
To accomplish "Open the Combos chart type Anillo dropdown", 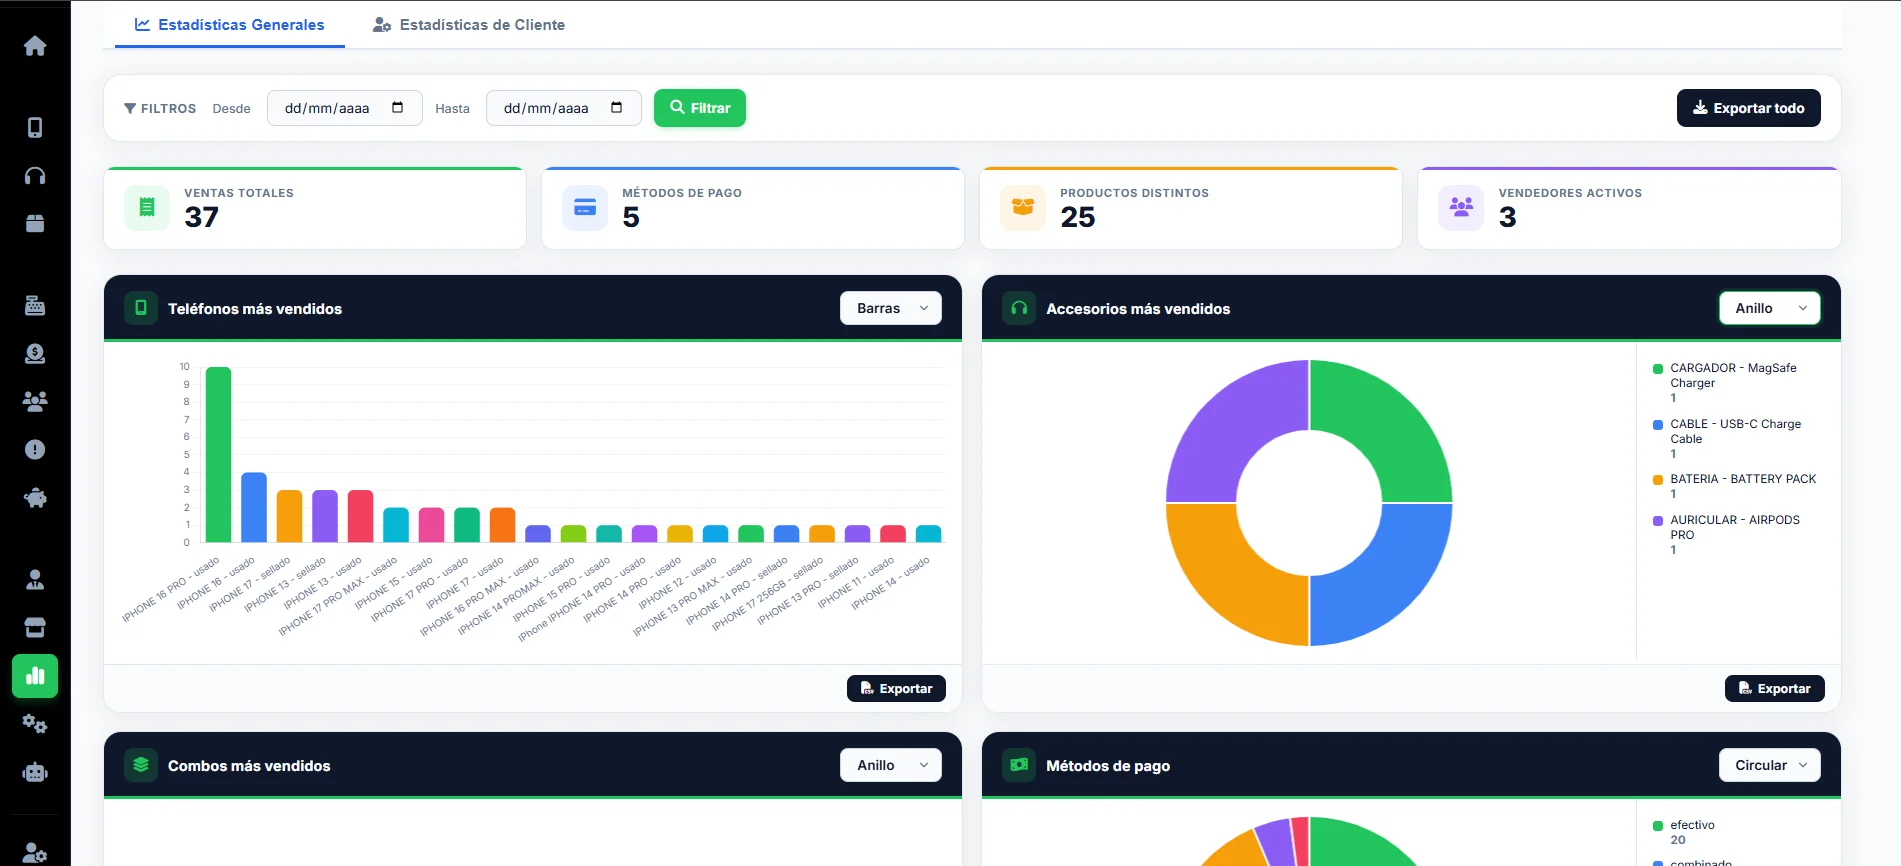I will (x=891, y=765).
